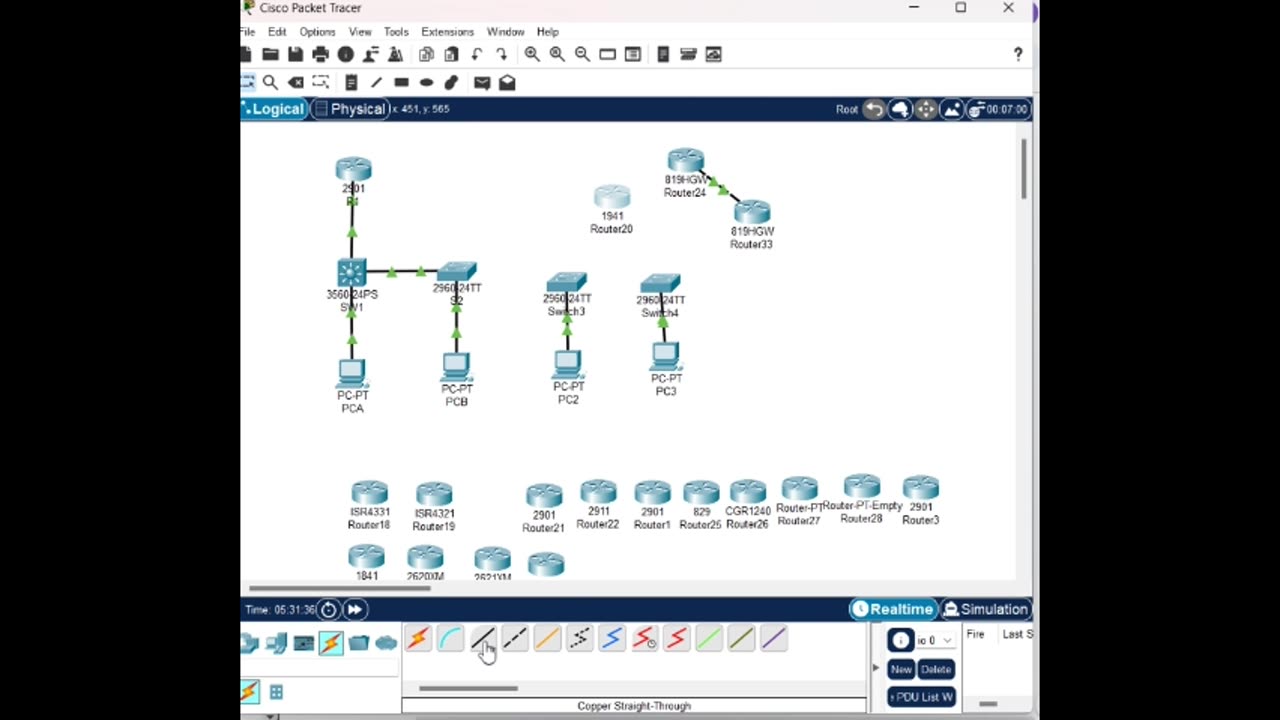The width and height of the screenshot is (1280, 720).
Task: Open the Edit menu
Action: [277, 32]
